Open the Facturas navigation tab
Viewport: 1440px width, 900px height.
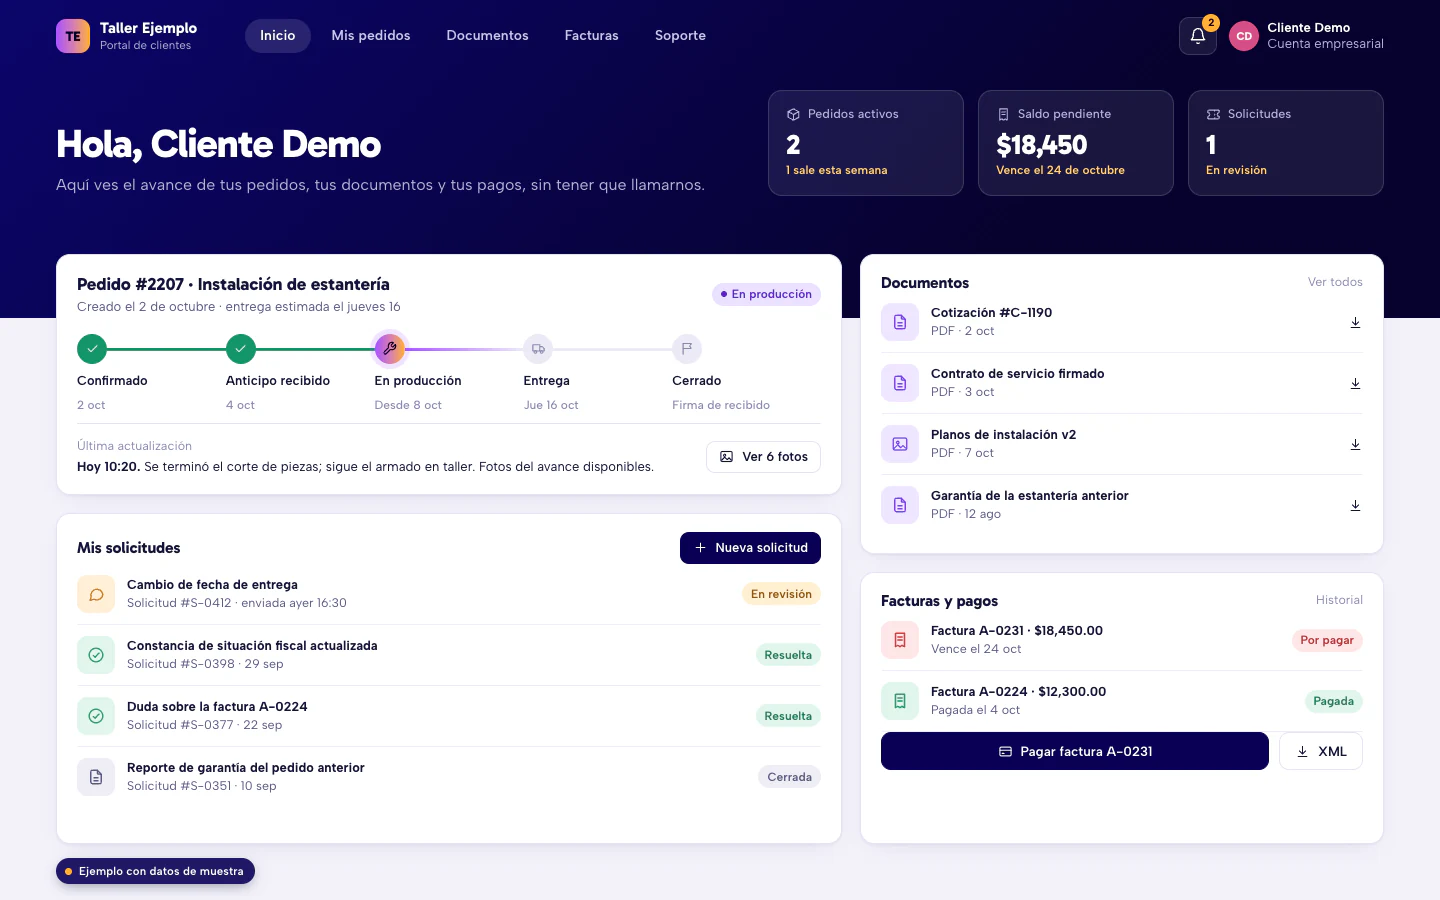(592, 36)
